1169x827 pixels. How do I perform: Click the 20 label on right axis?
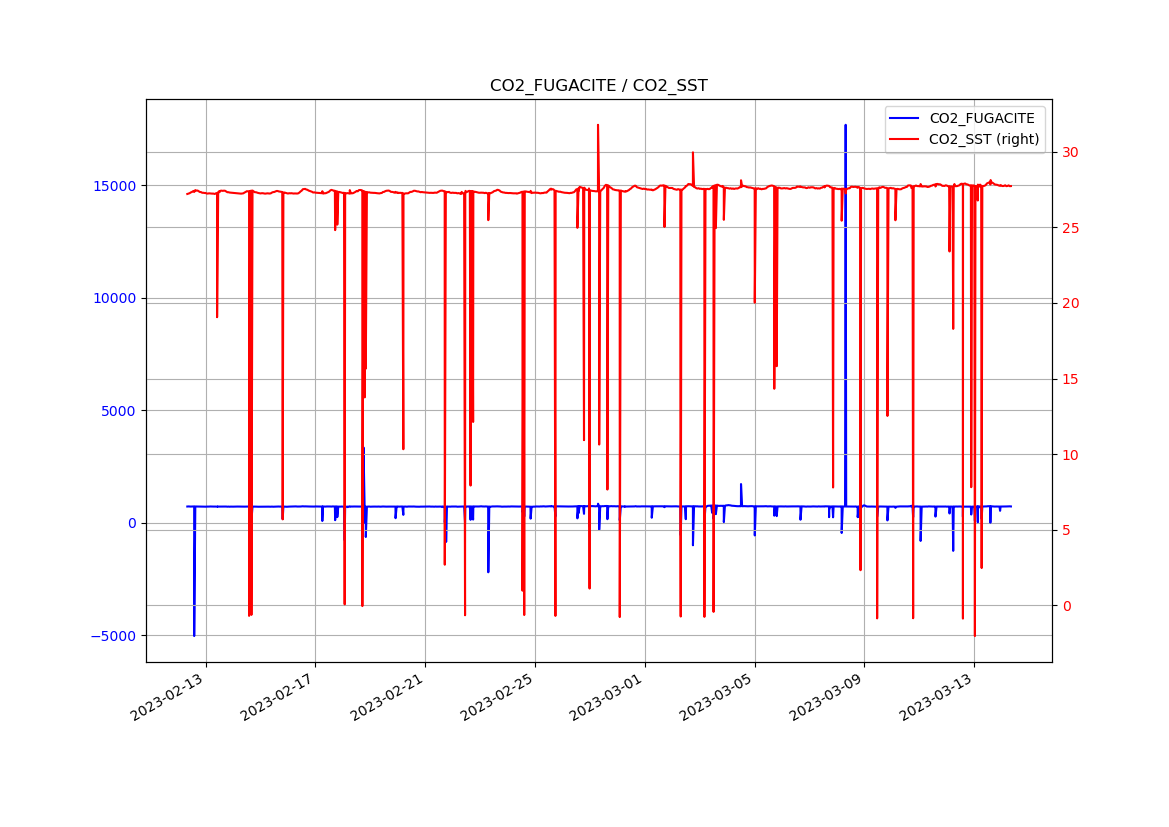coord(1071,304)
